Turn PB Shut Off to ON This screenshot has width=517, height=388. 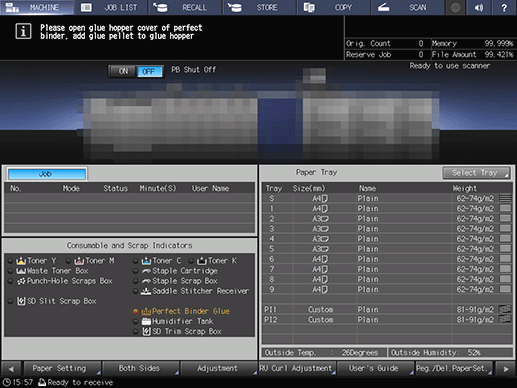(x=123, y=71)
